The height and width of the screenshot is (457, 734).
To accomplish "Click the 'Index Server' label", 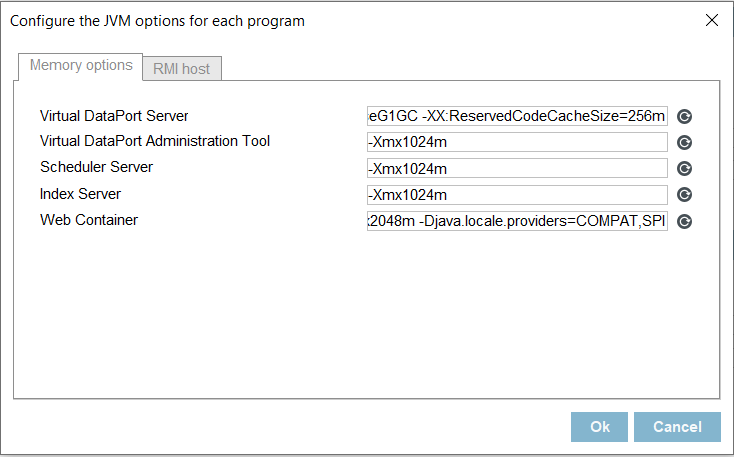I will pos(80,194).
